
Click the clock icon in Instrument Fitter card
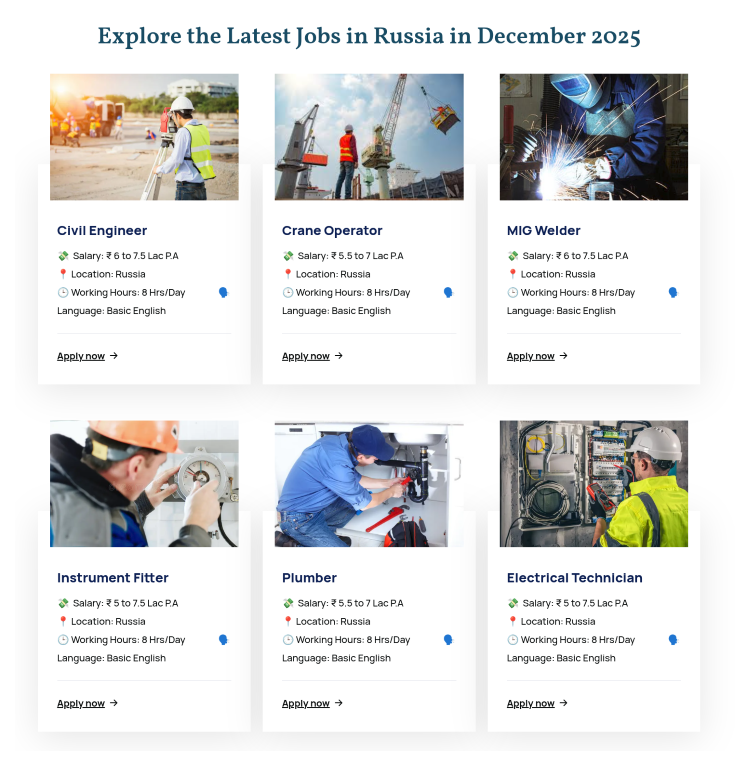(63, 640)
